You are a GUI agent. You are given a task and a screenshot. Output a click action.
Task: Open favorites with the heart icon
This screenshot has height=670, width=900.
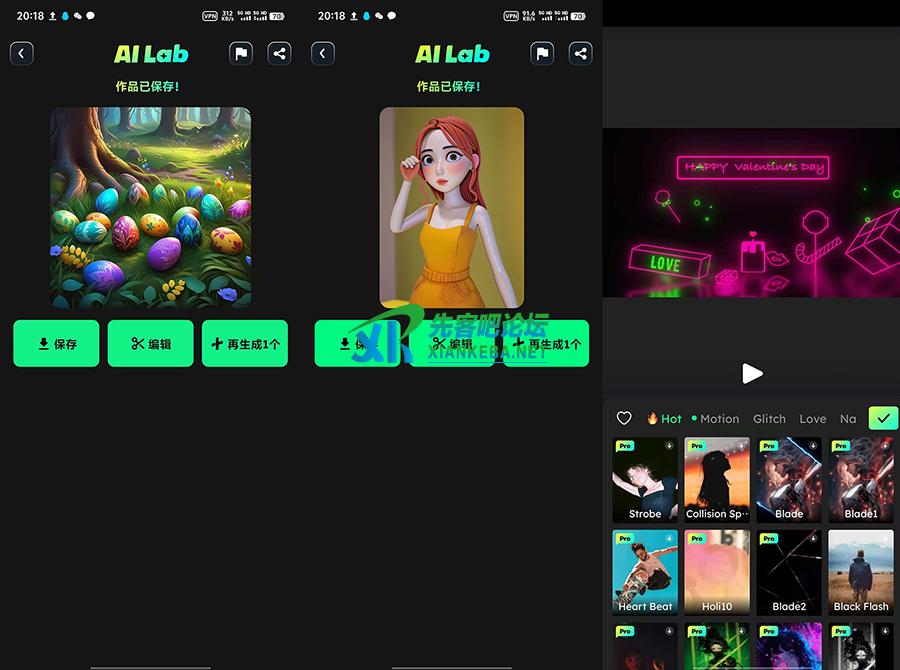(x=624, y=418)
